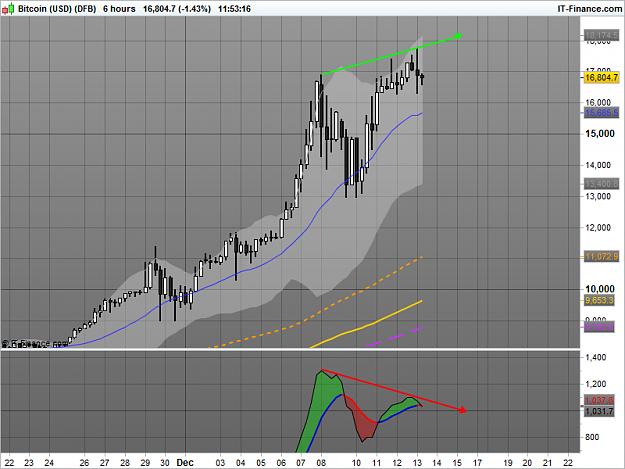Click the Dec month label on time axis
The height and width of the screenshot is (469, 625).
(185, 463)
